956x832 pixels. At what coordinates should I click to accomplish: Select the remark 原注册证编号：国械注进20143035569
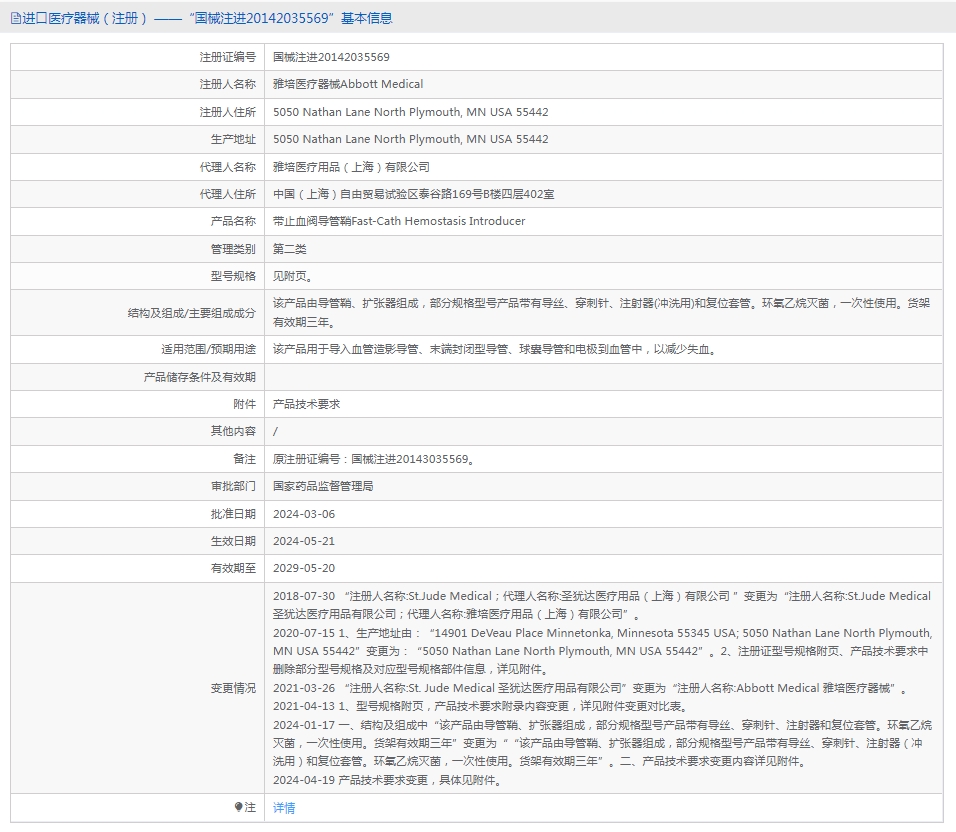374,459
